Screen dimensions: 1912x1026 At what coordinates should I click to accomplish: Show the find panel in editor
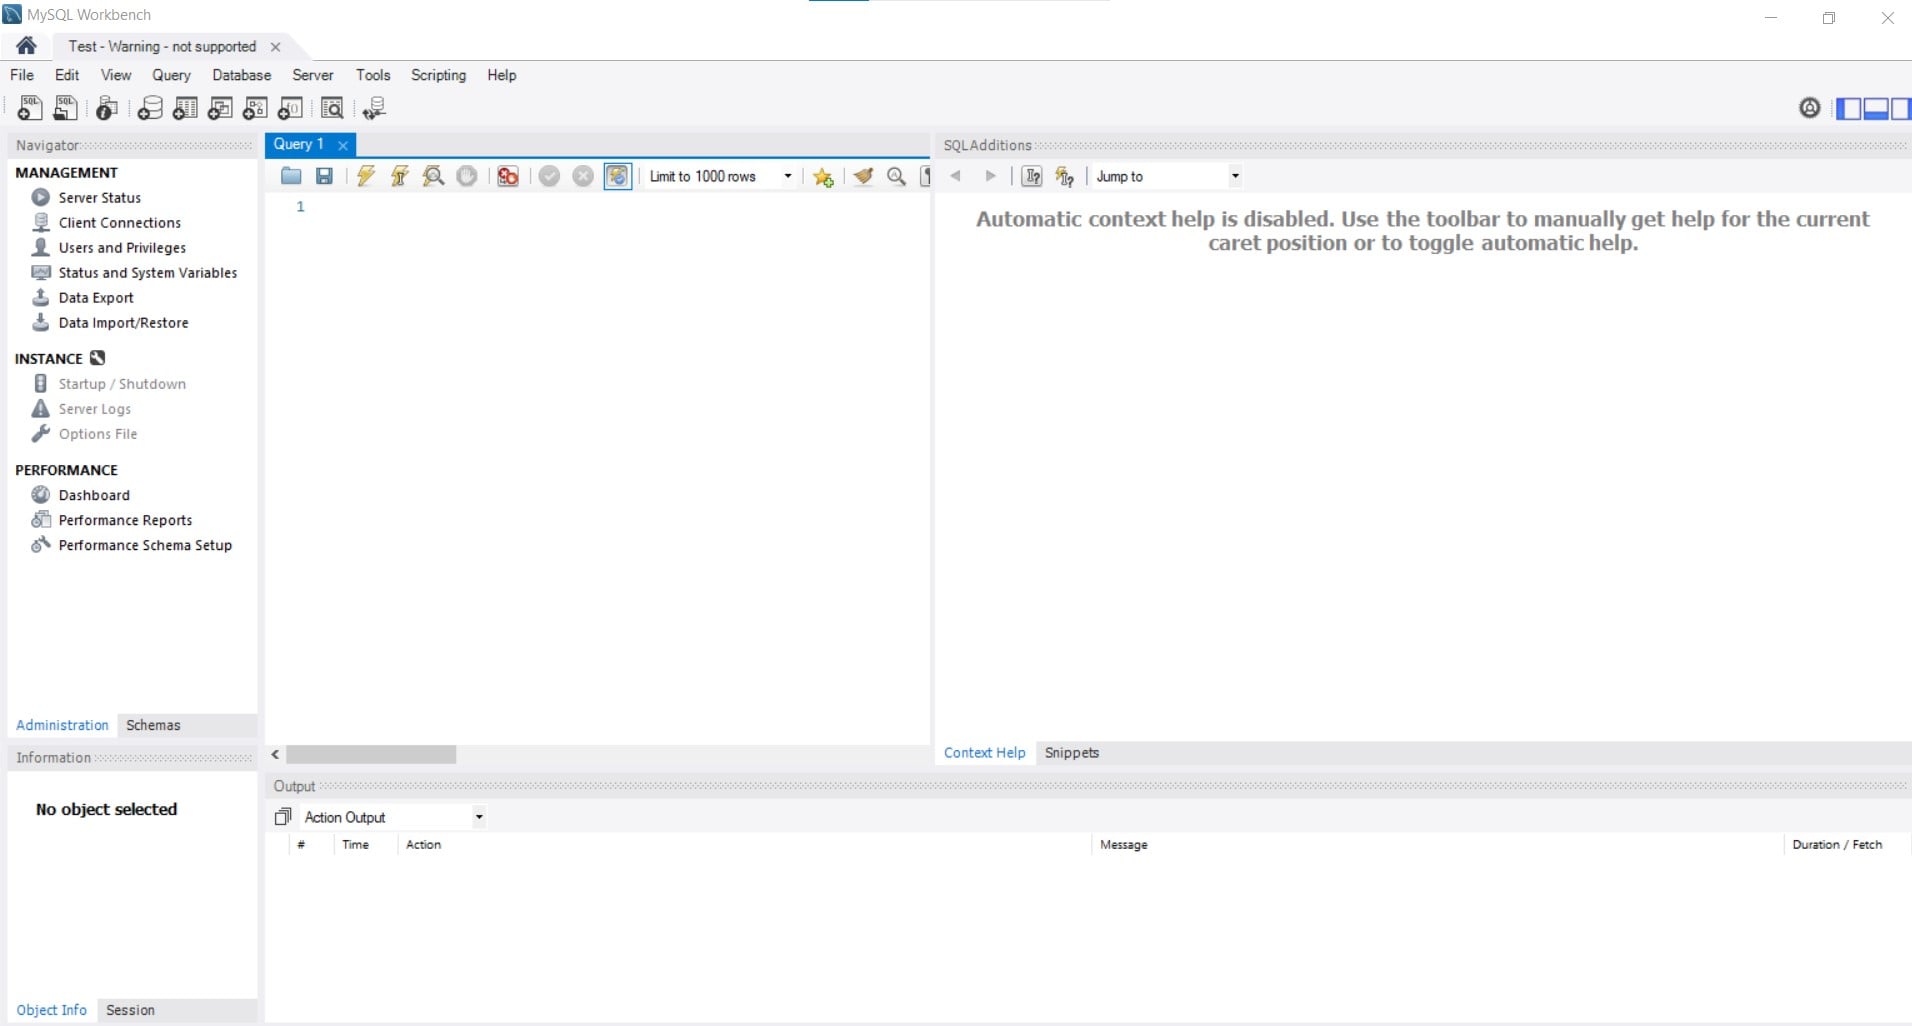point(897,176)
